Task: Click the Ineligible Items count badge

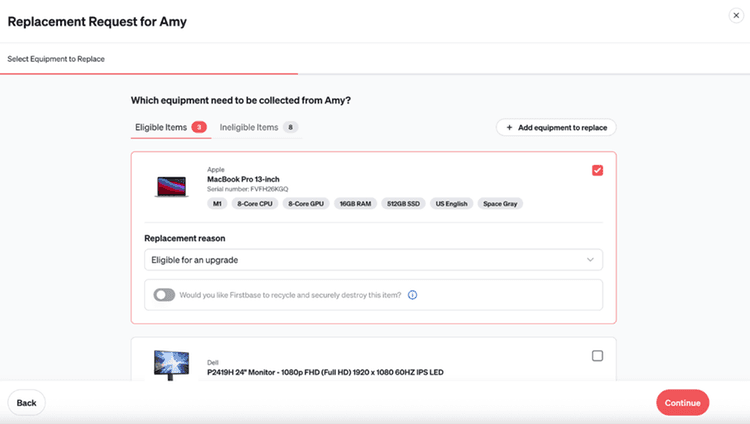Action: tap(290, 127)
